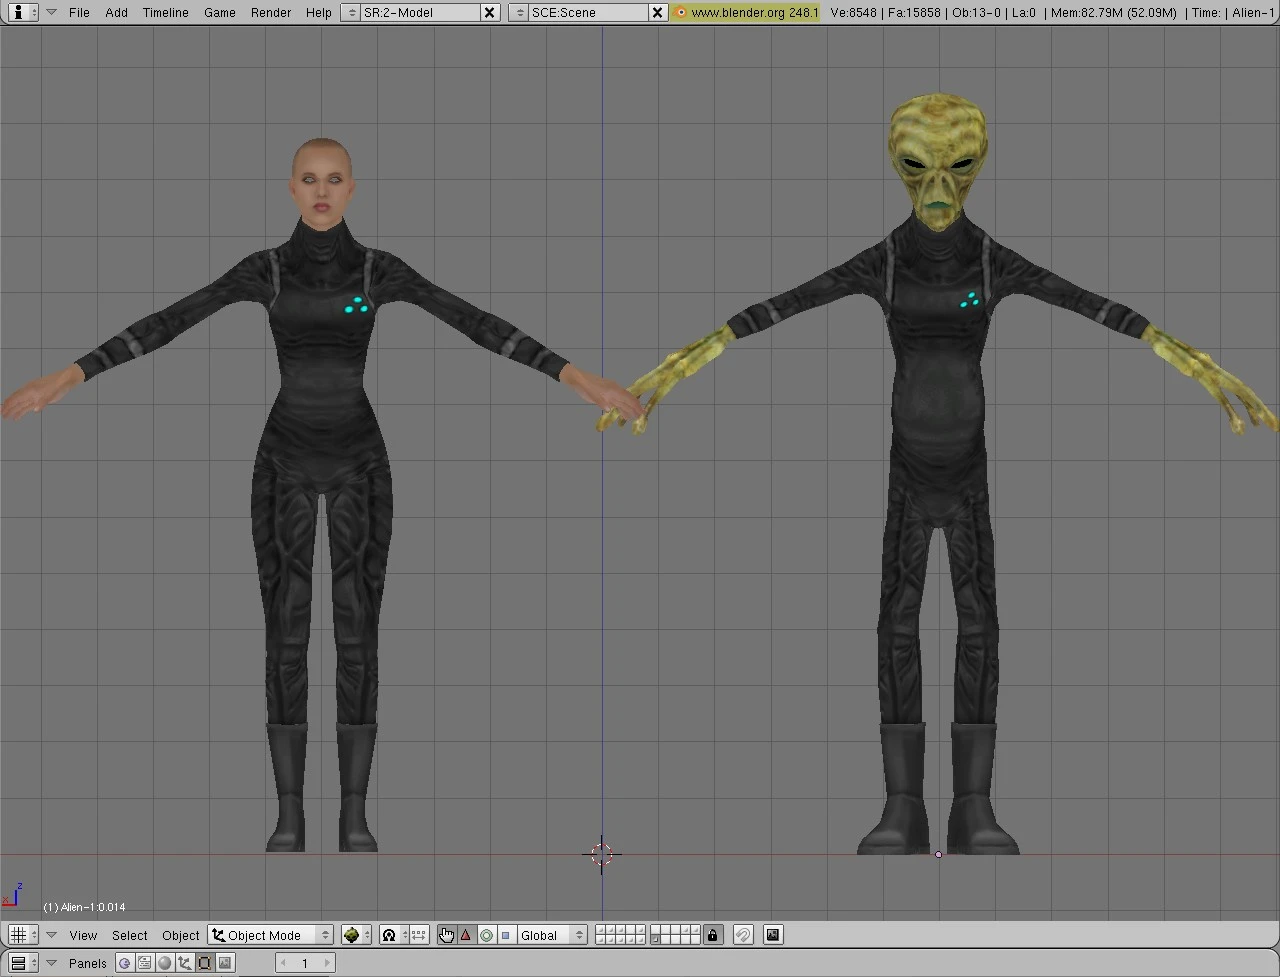Open the Timeline menu
This screenshot has width=1280, height=977.
(165, 12)
